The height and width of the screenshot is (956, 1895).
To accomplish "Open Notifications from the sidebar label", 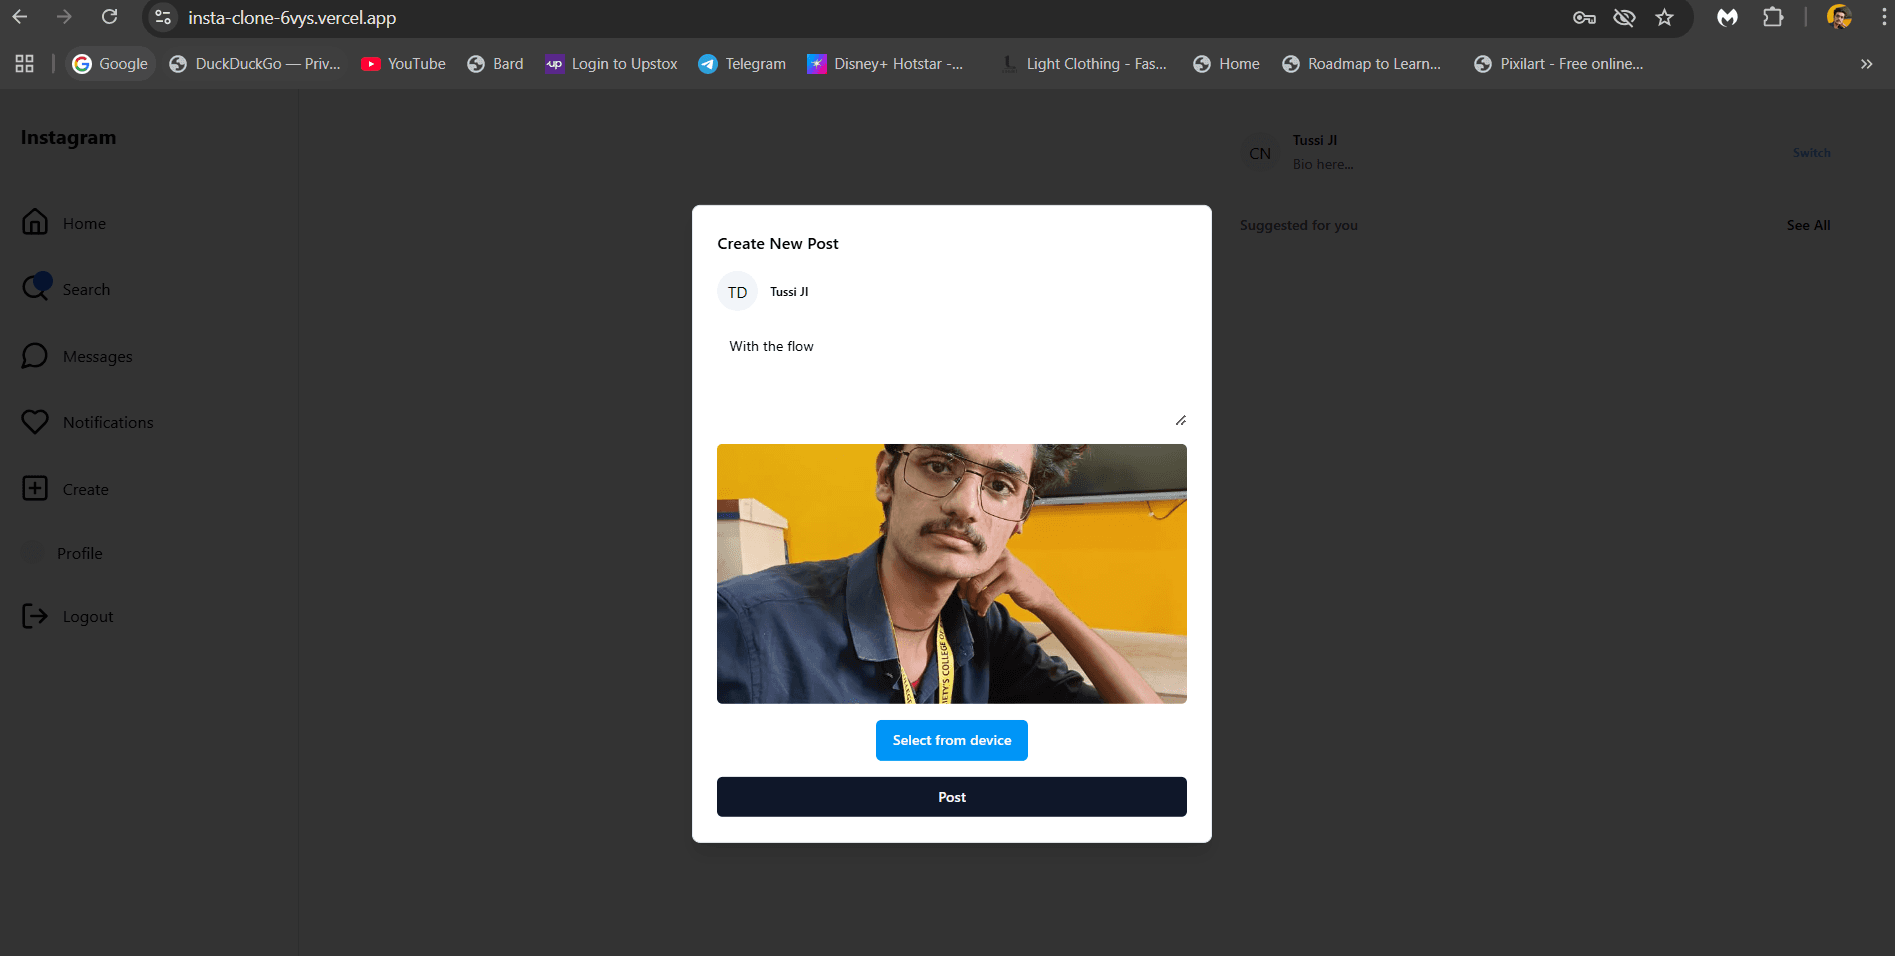I will (x=108, y=423).
